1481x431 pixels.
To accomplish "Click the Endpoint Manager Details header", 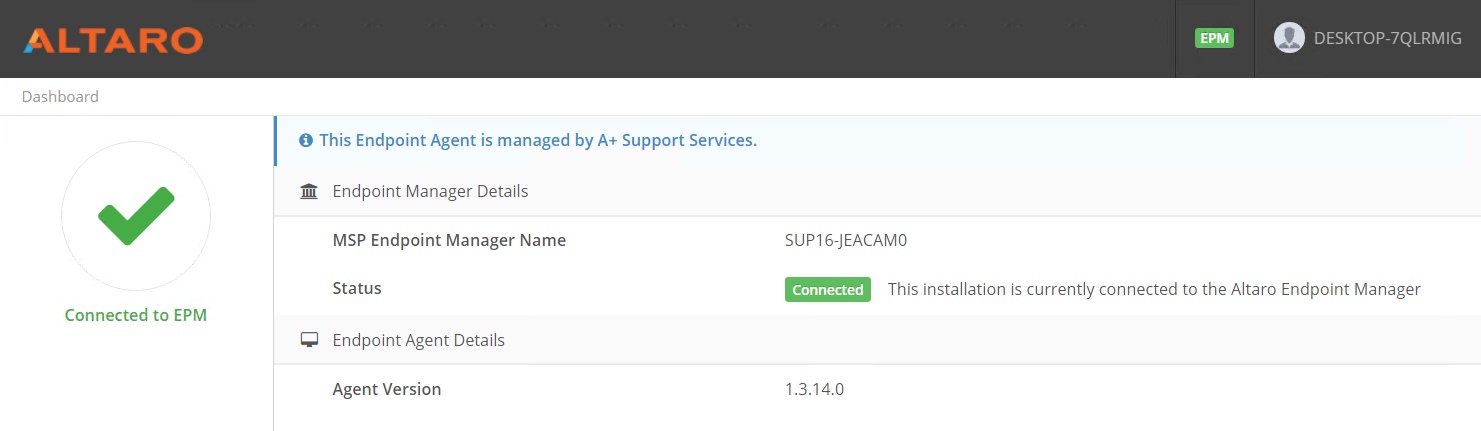I will (x=430, y=191).
